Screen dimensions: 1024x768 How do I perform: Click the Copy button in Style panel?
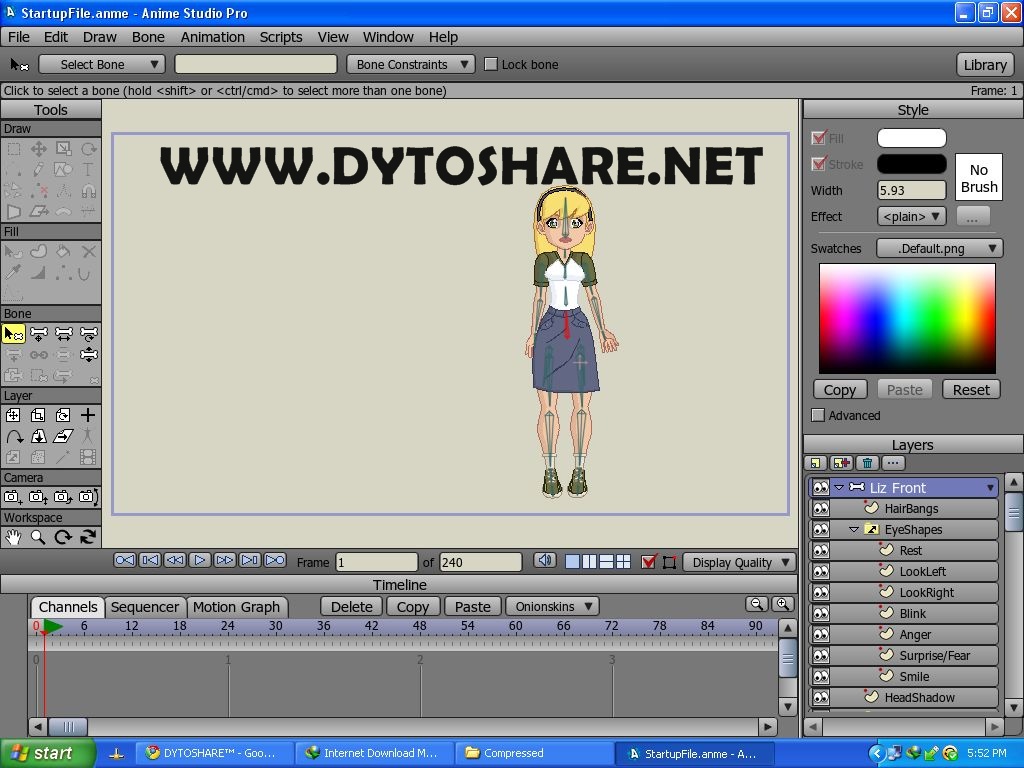840,390
